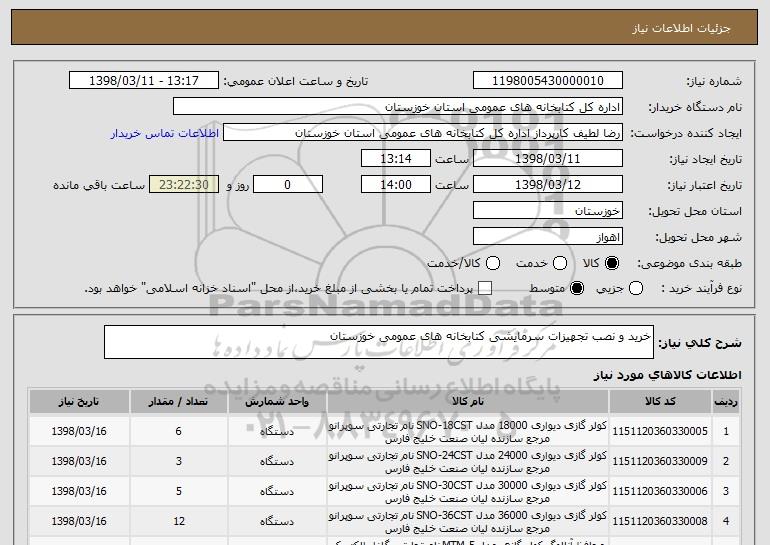Open the اطلاعات تماس خریدار link
Viewport: 770px width, 545px height.
(x=165, y=133)
